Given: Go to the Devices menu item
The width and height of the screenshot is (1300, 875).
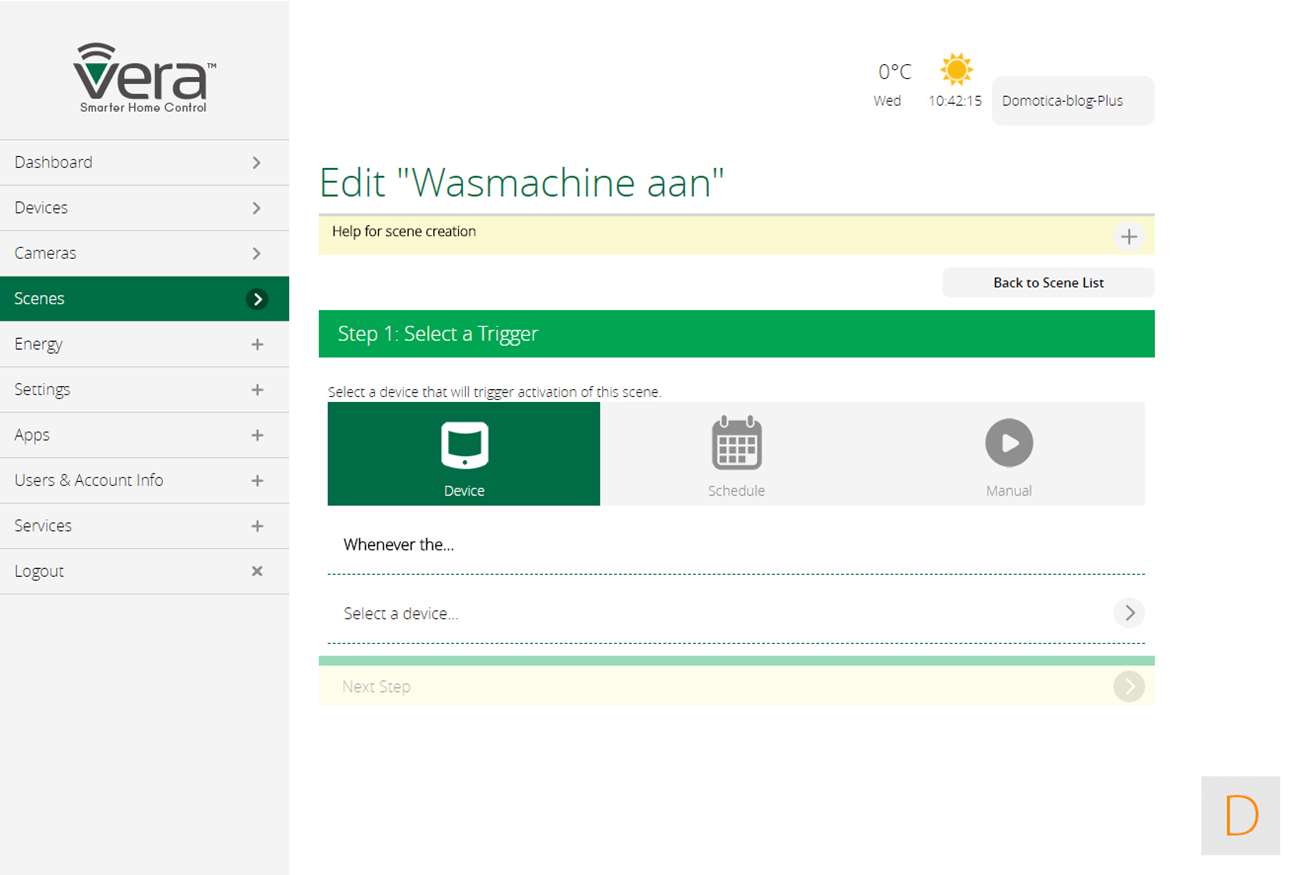Looking at the screenshot, I should [x=144, y=208].
